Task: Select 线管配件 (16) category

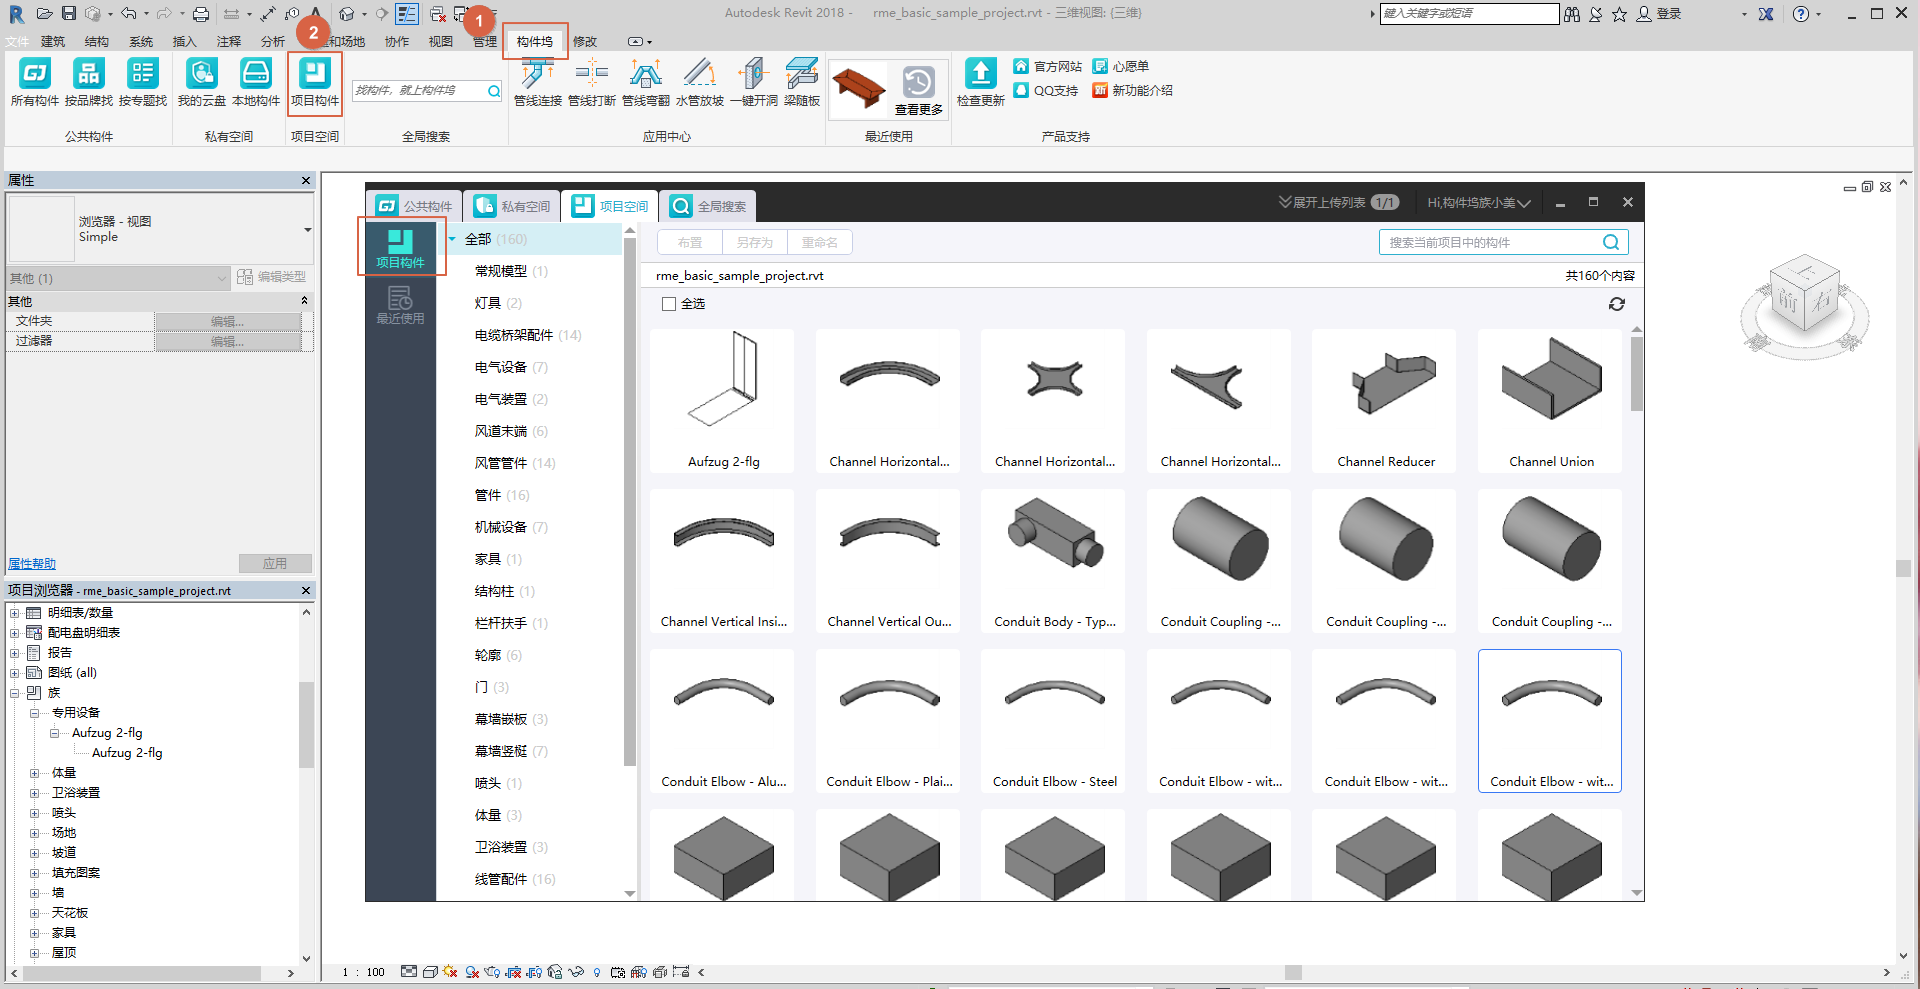Action: click(515, 879)
